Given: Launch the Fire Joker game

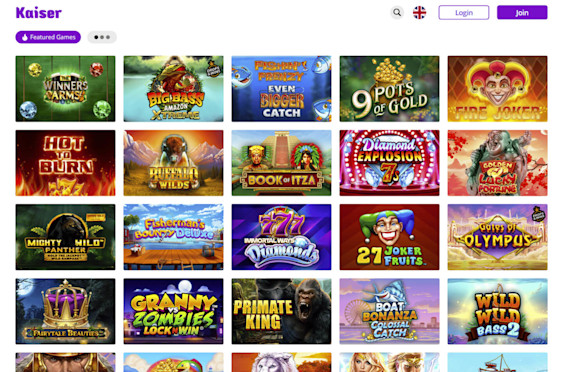Looking at the screenshot, I should [498, 89].
